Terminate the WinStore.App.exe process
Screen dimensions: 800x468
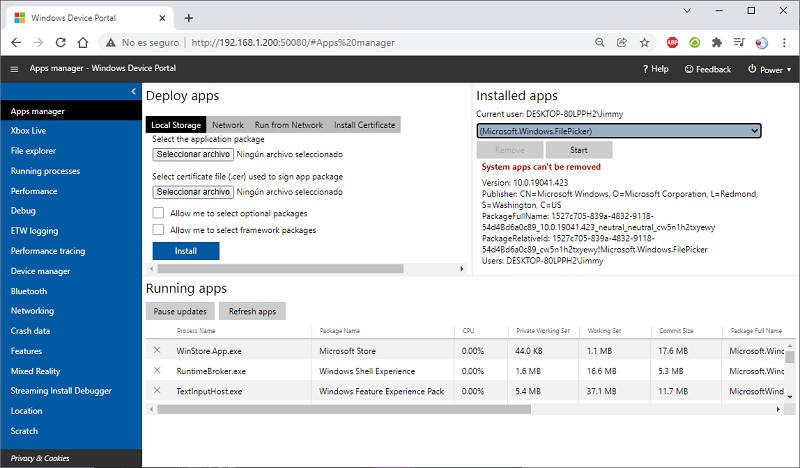[157, 350]
